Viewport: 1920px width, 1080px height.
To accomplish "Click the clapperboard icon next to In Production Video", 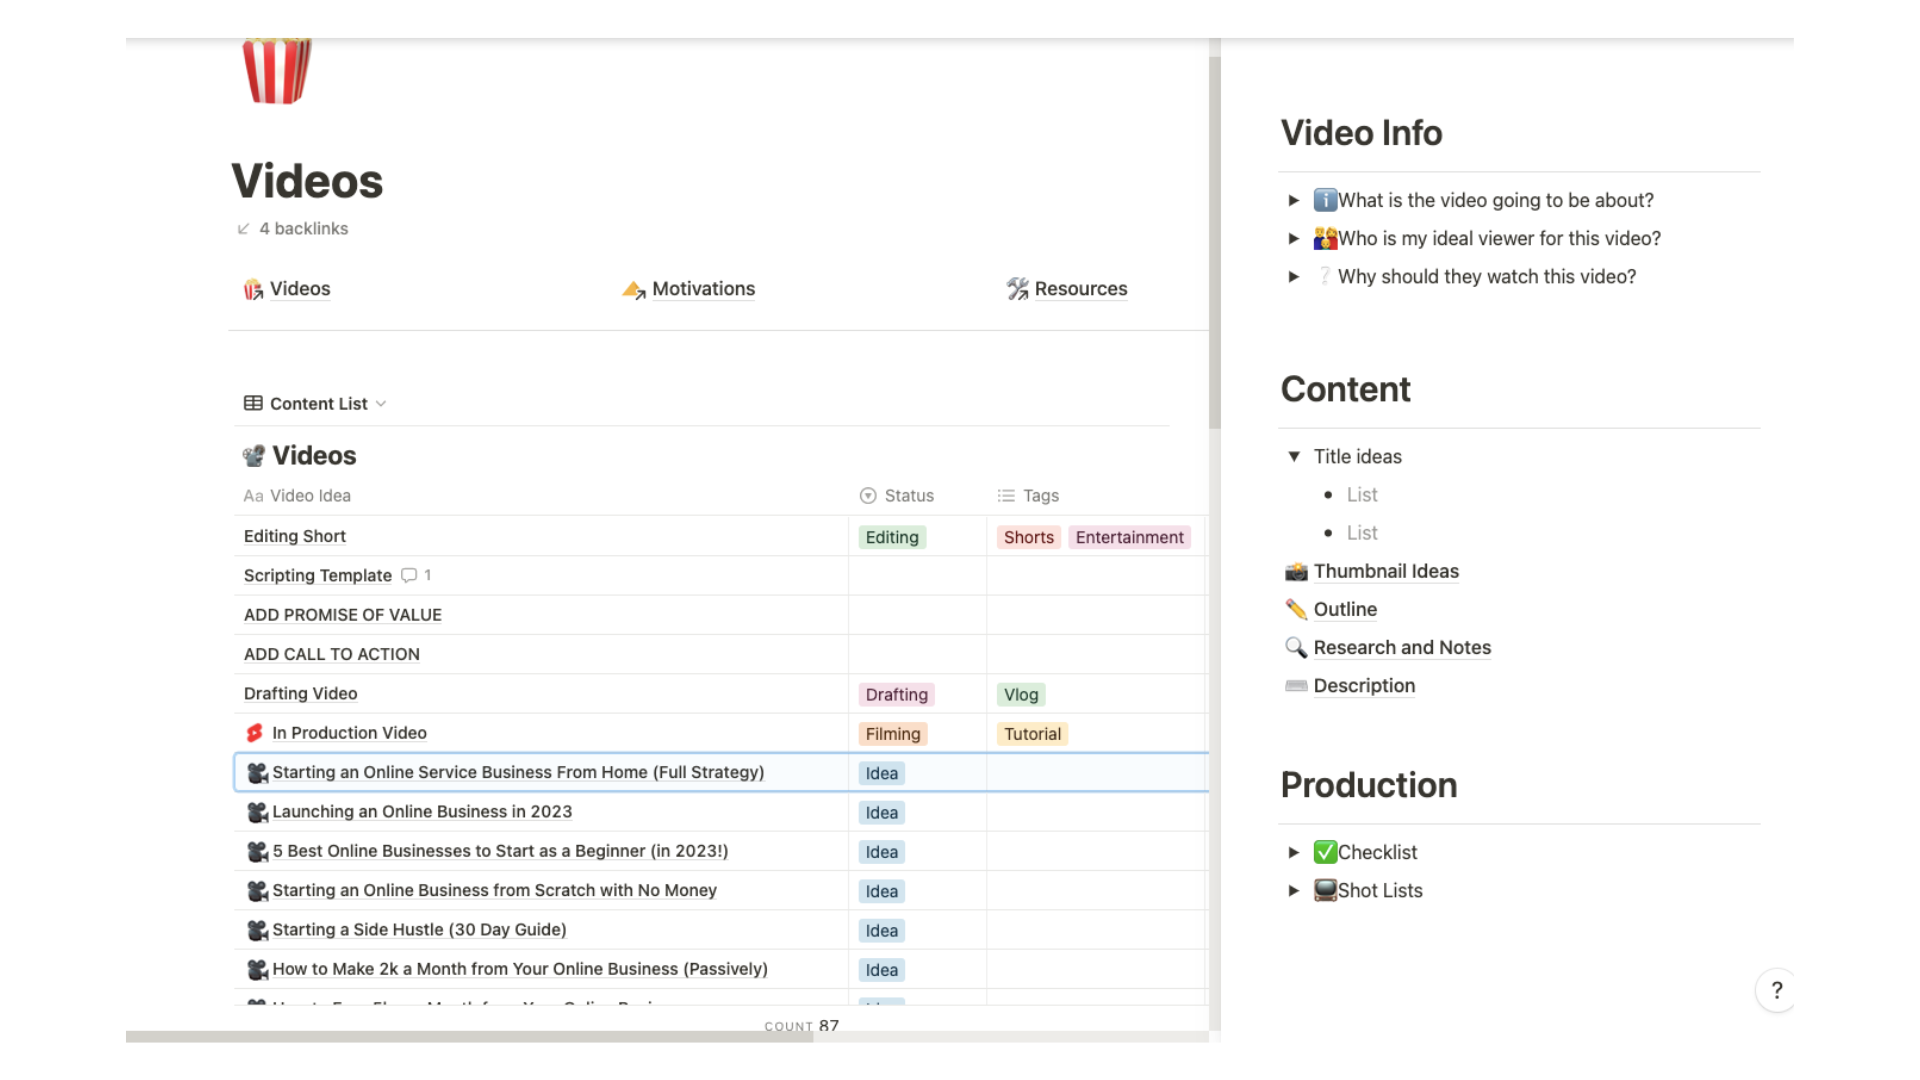I will 256,732.
